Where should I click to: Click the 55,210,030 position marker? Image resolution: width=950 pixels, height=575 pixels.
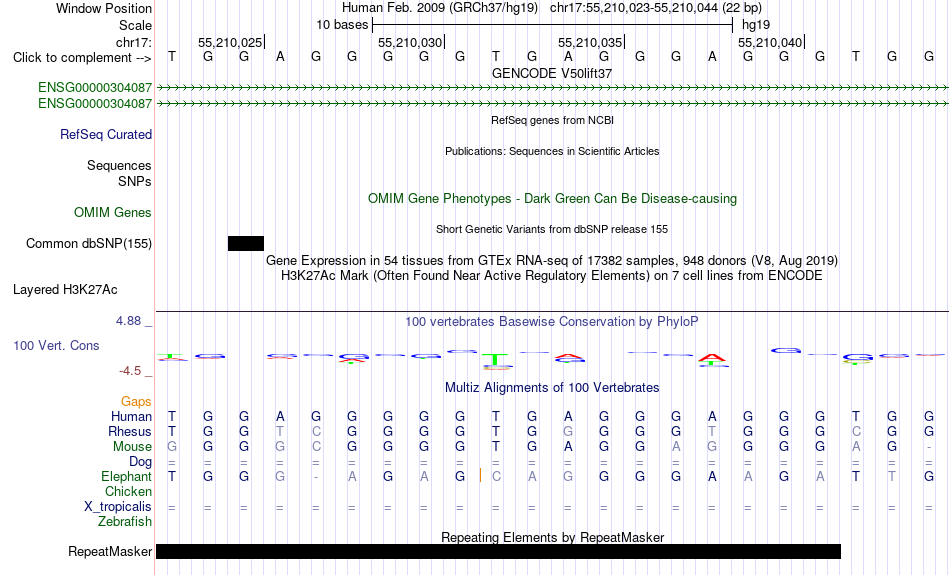[x=411, y=42]
